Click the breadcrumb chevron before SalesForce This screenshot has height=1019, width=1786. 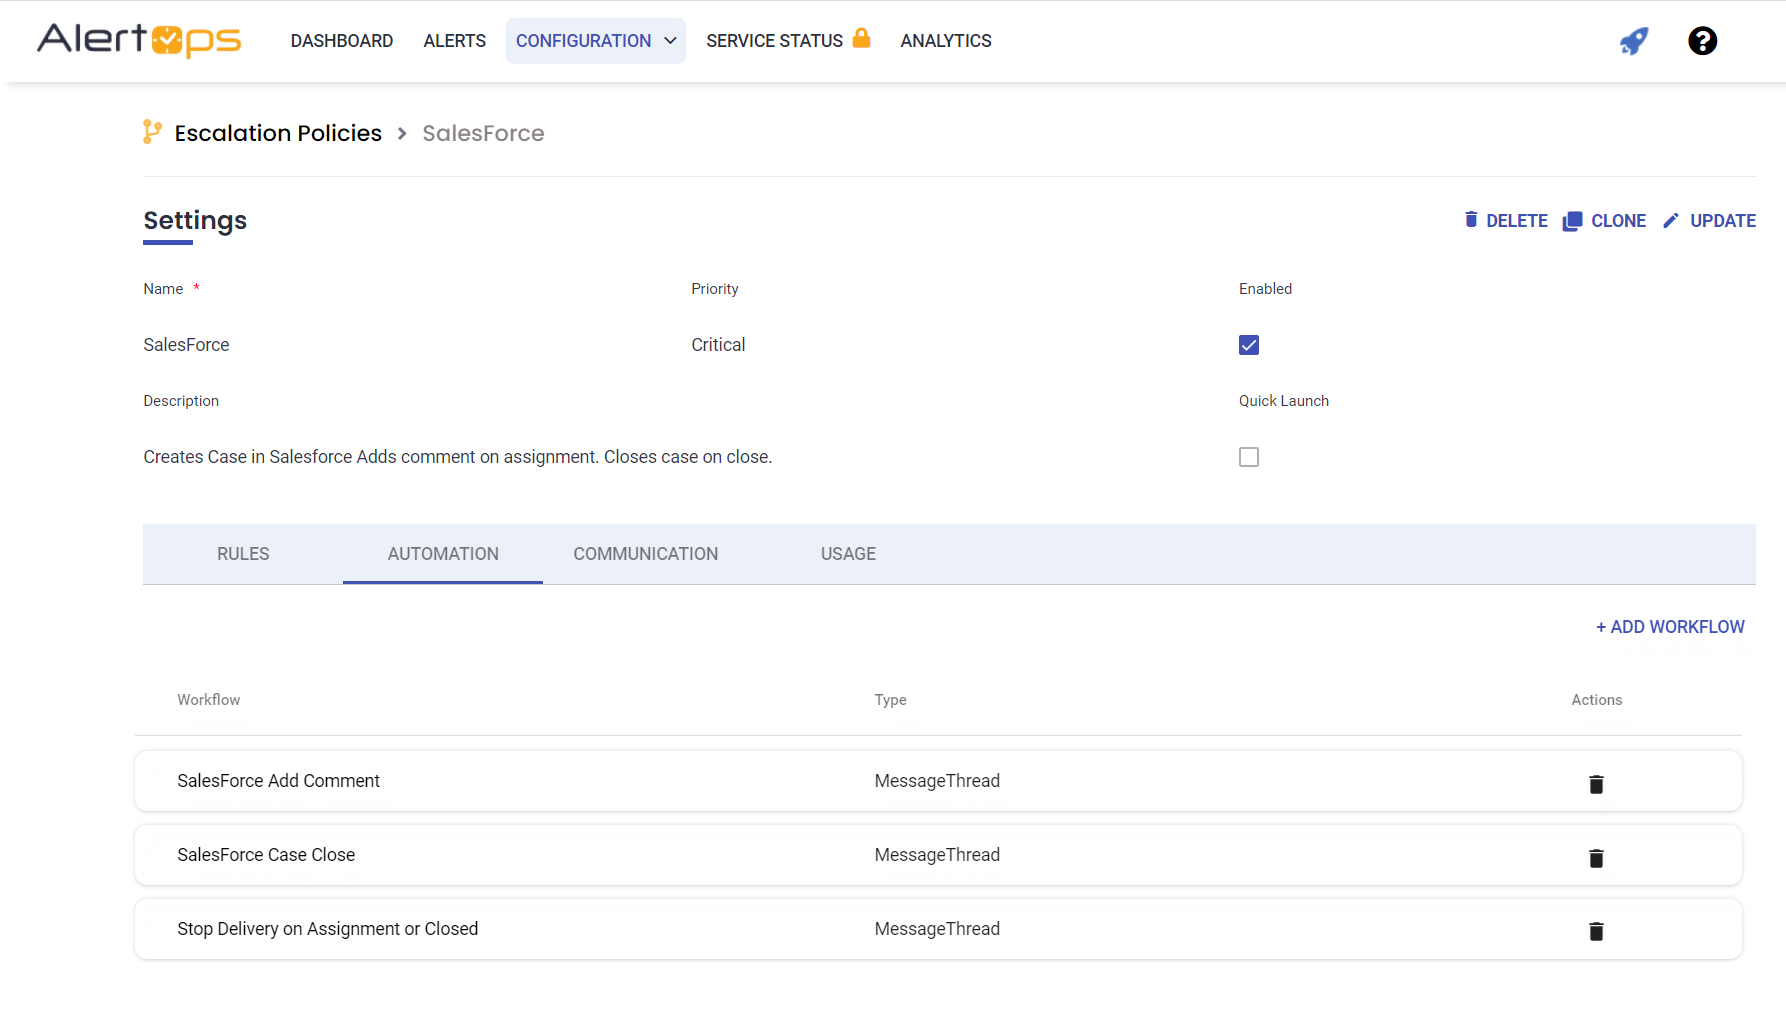pos(402,133)
